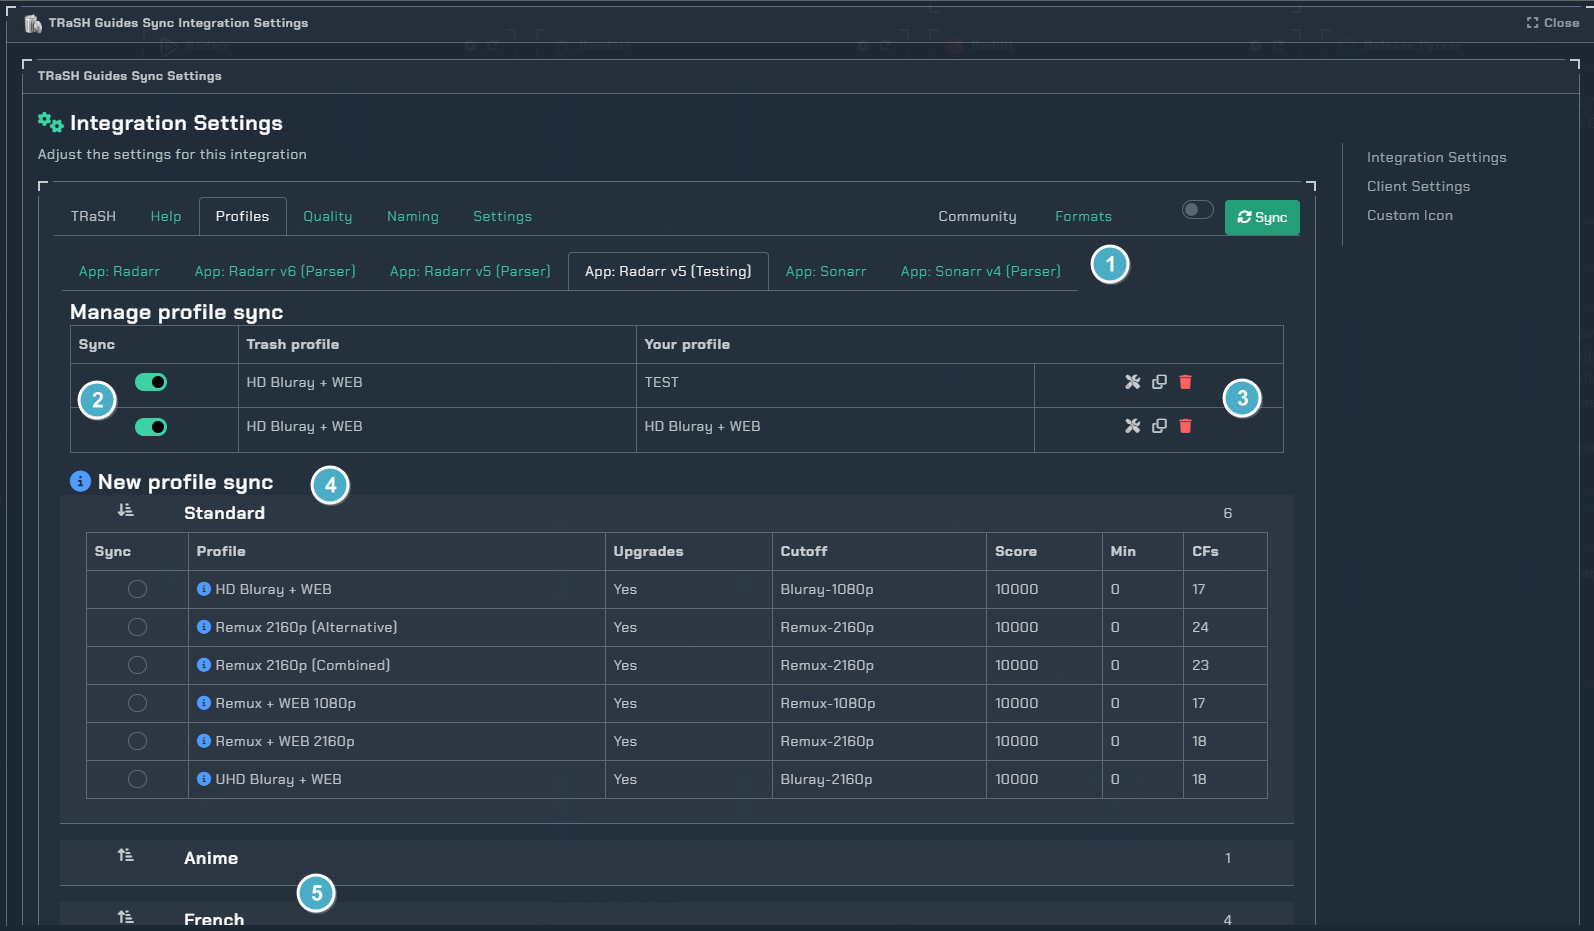1594x931 pixels.
Task: Delete the TEST profile with trash icon
Action: (x=1185, y=382)
